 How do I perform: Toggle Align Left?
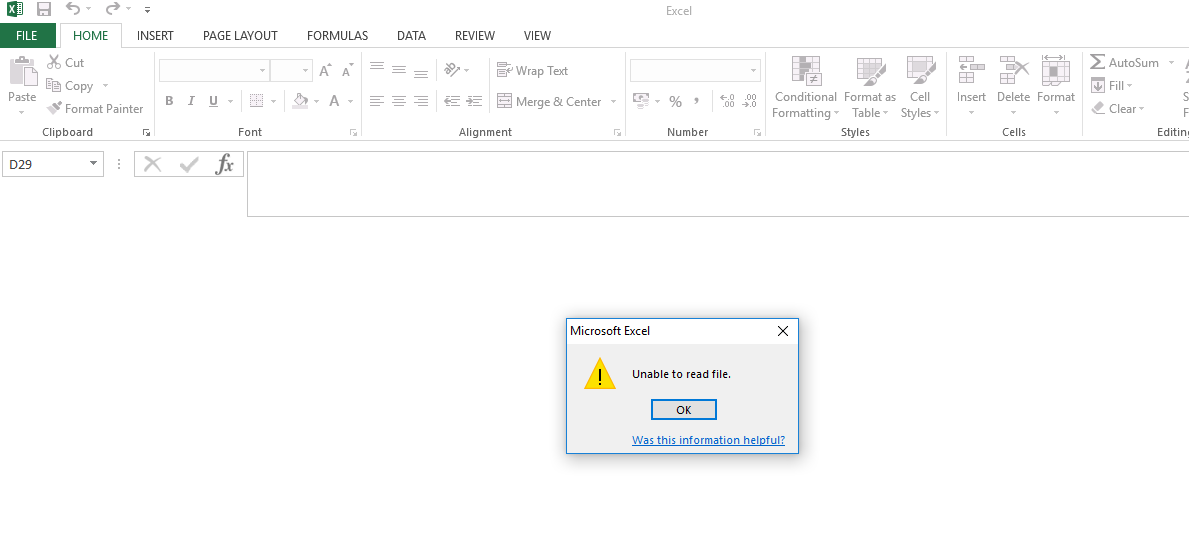click(377, 101)
